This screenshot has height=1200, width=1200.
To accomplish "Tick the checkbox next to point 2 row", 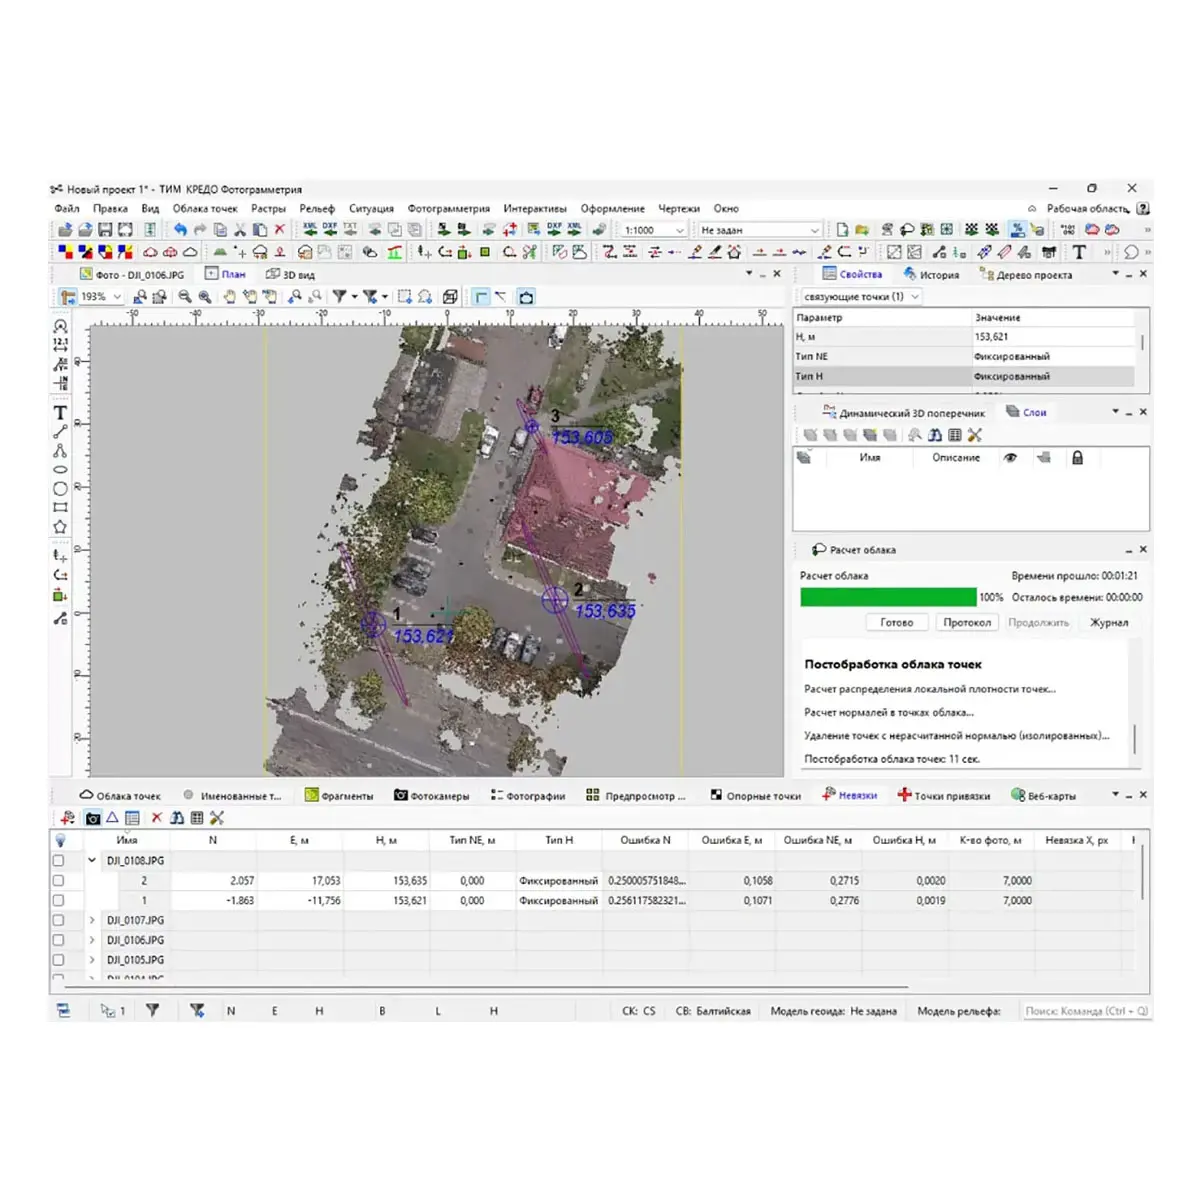I will pos(58,881).
